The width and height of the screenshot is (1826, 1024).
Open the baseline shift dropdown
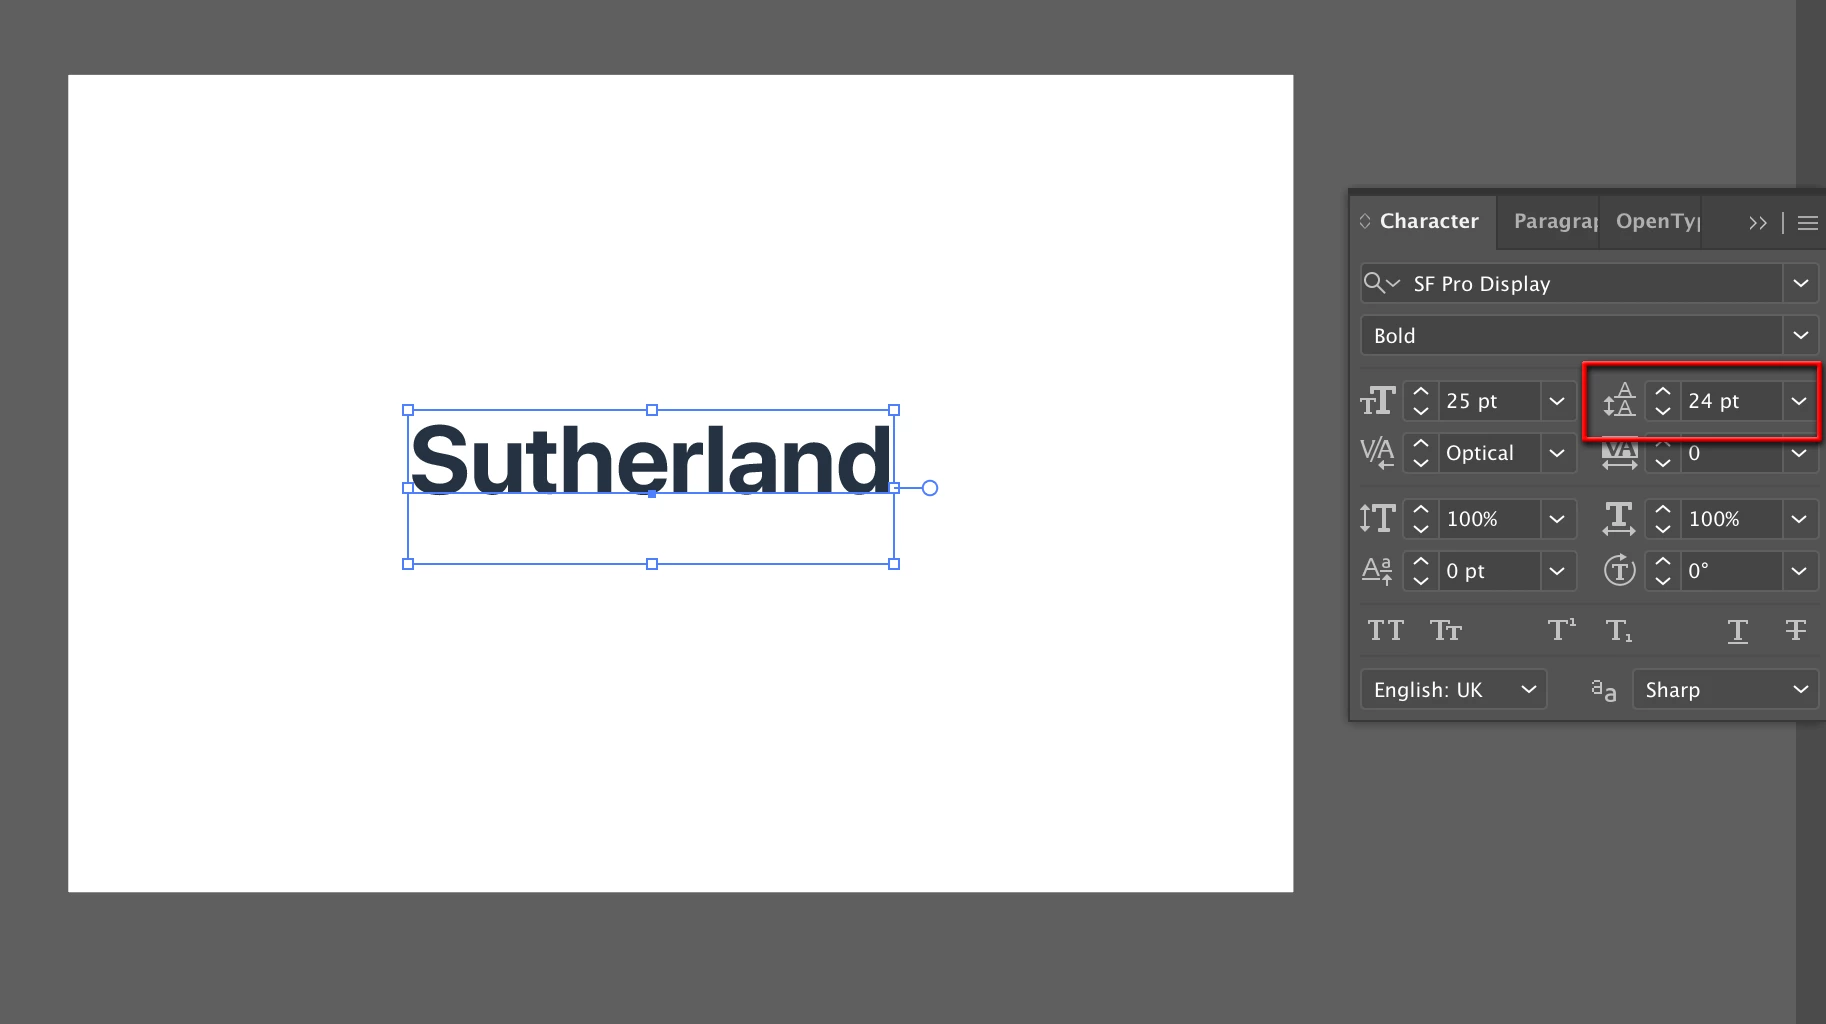pyautogui.click(x=1557, y=571)
